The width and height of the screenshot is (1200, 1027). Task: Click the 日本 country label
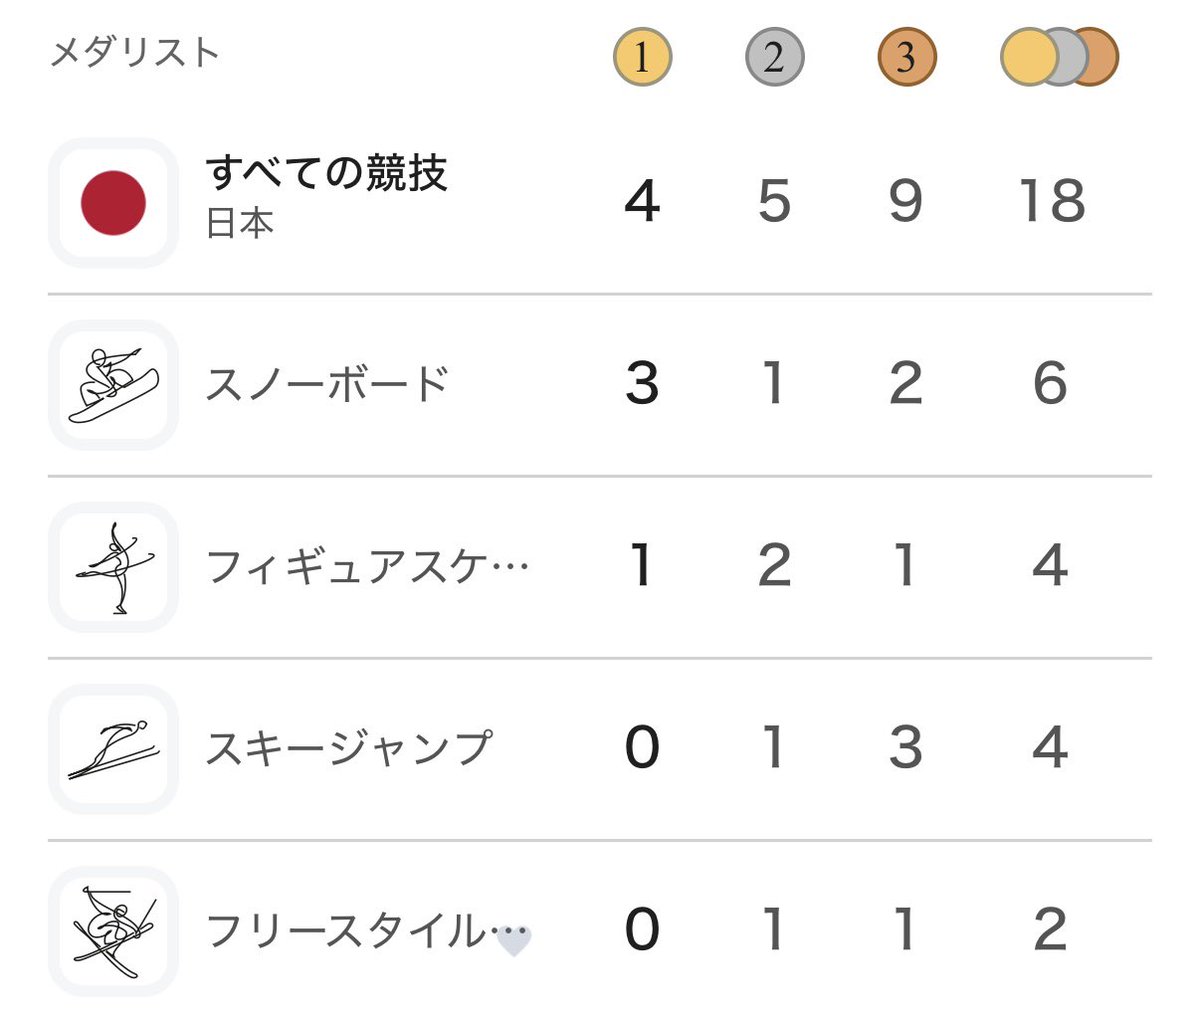coord(240,223)
